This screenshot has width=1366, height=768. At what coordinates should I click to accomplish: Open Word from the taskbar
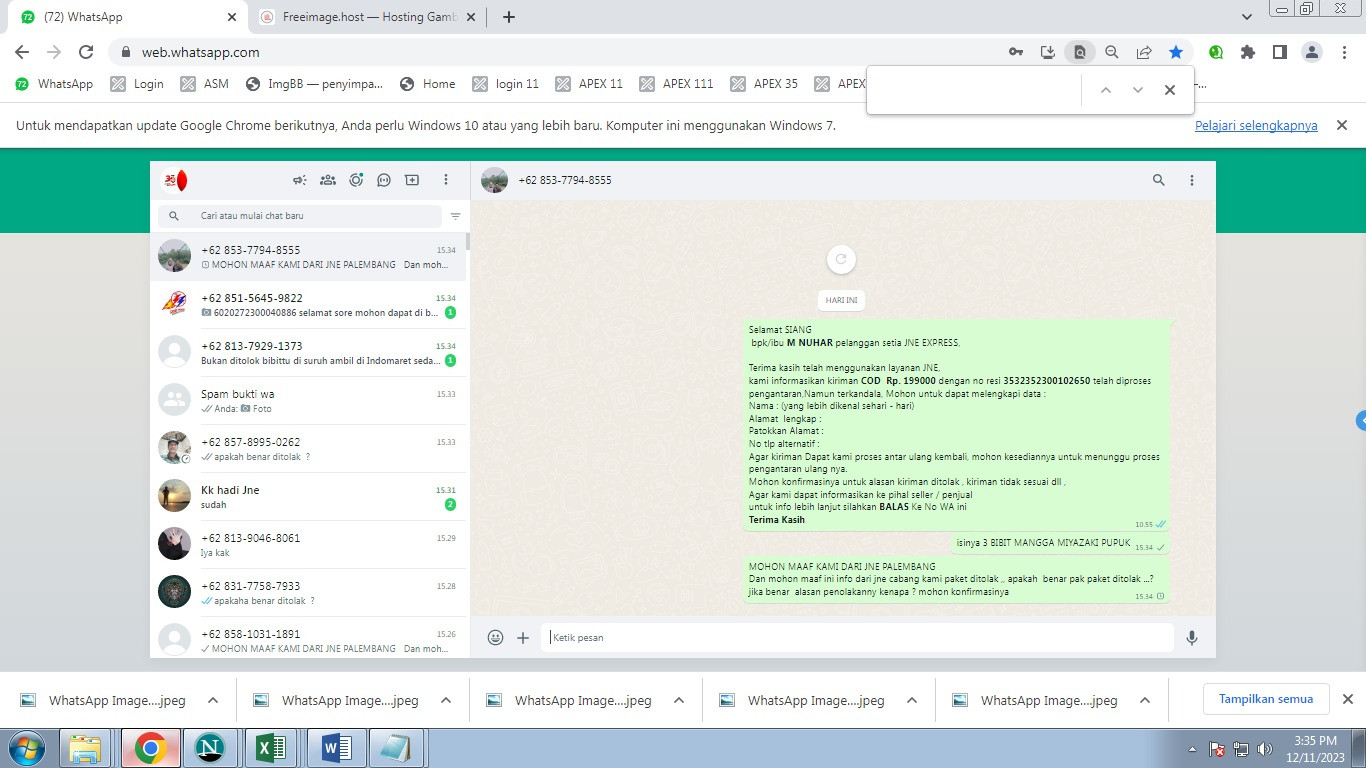coord(335,748)
